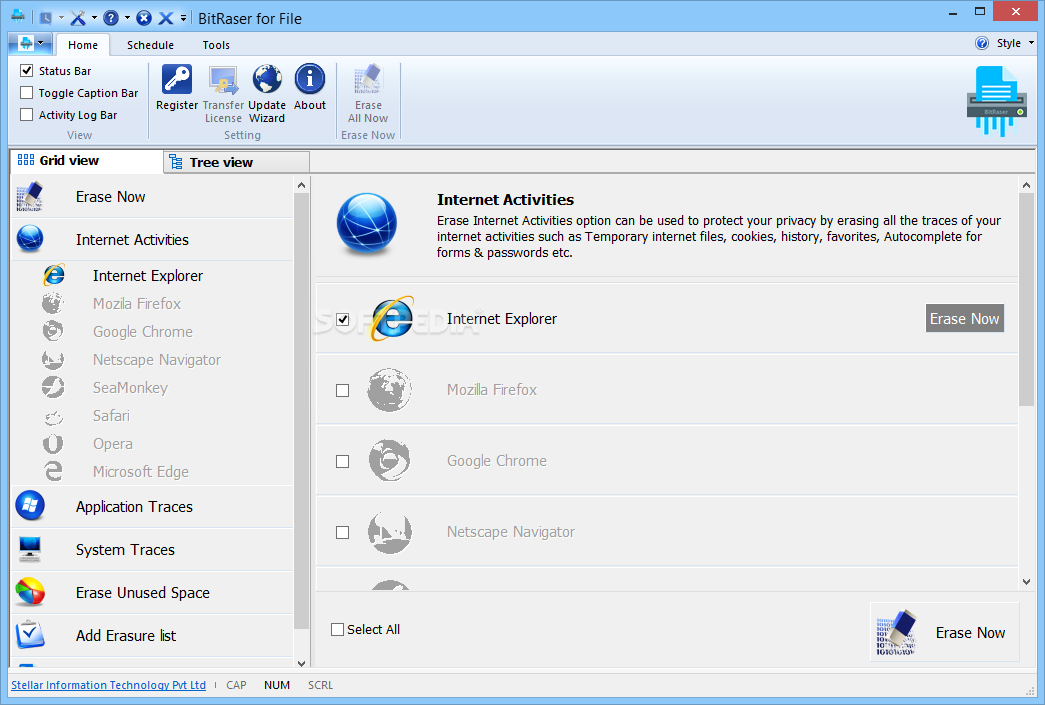Open Add Erasure list category
This screenshot has height=705, width=1045.
pos(153,636)
